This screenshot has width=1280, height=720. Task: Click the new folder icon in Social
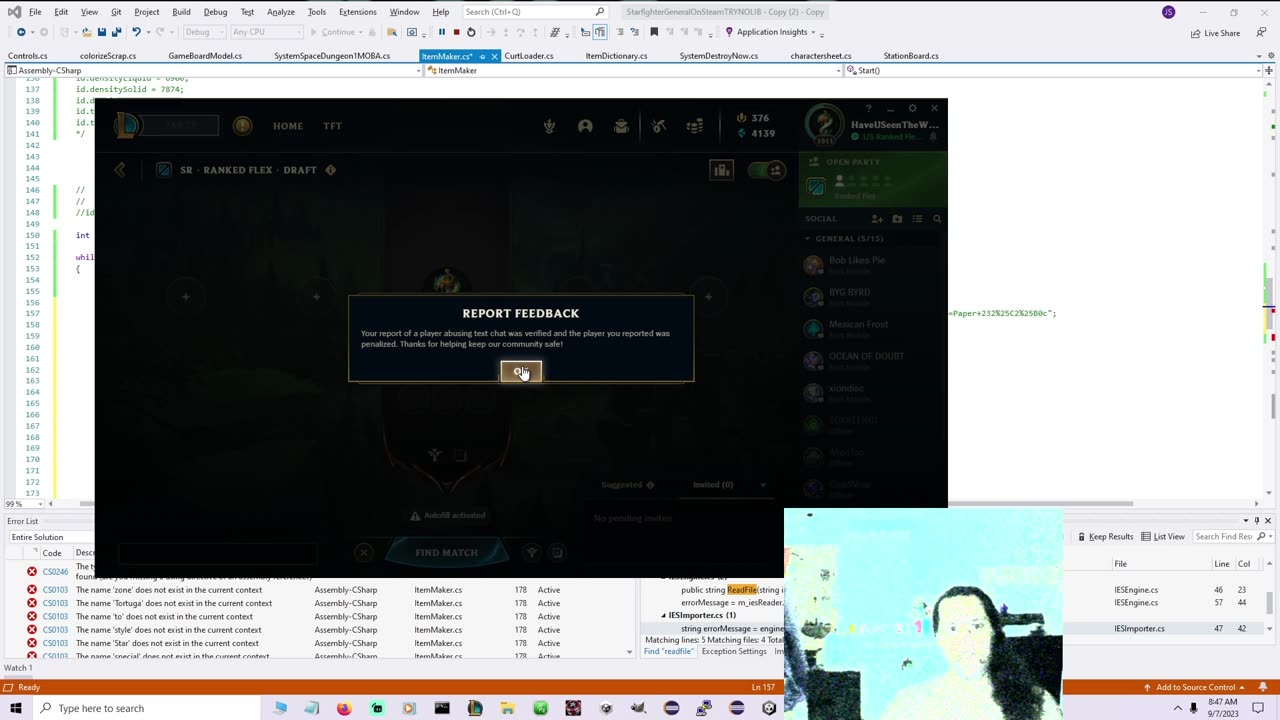pos(897,218)
